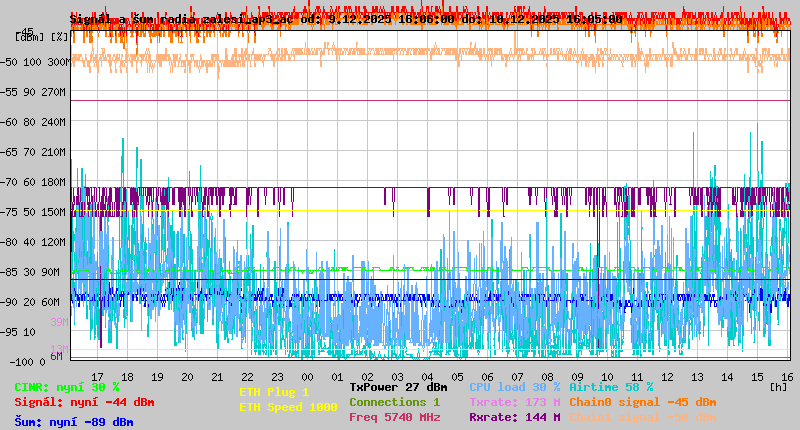800x430 pixels.
Task: Click the Chain0 signal -45 dBm legend label
Action: coord(641,402)
